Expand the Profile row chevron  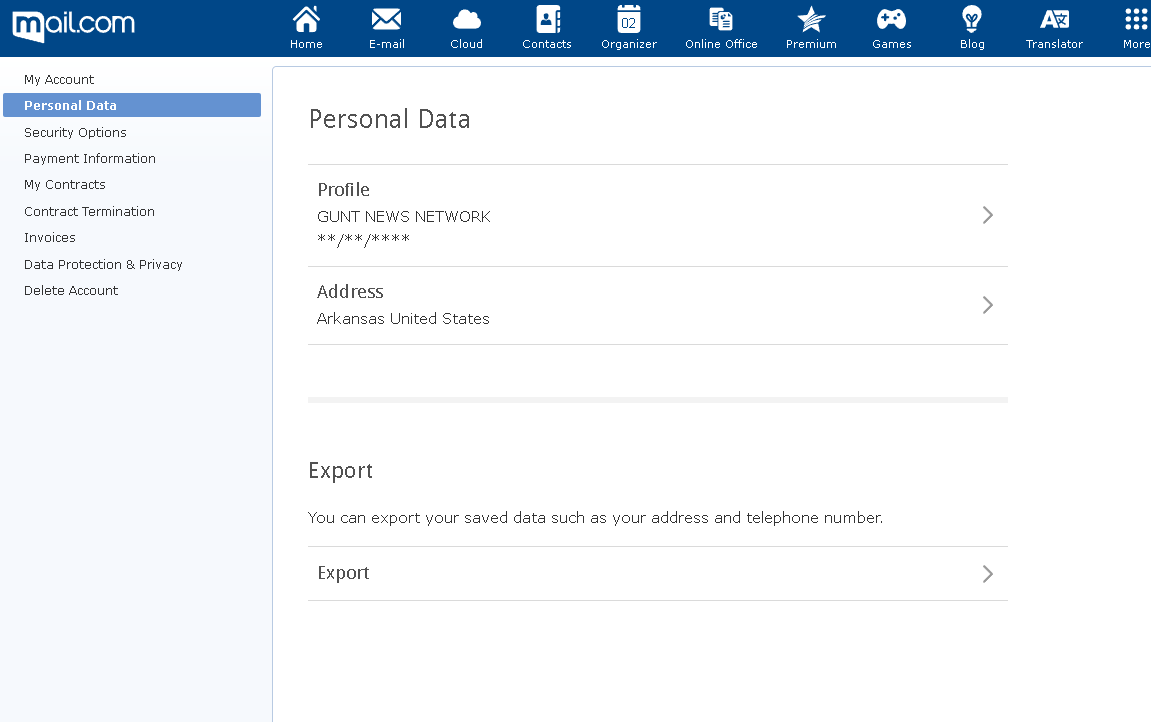pos(988,215)
